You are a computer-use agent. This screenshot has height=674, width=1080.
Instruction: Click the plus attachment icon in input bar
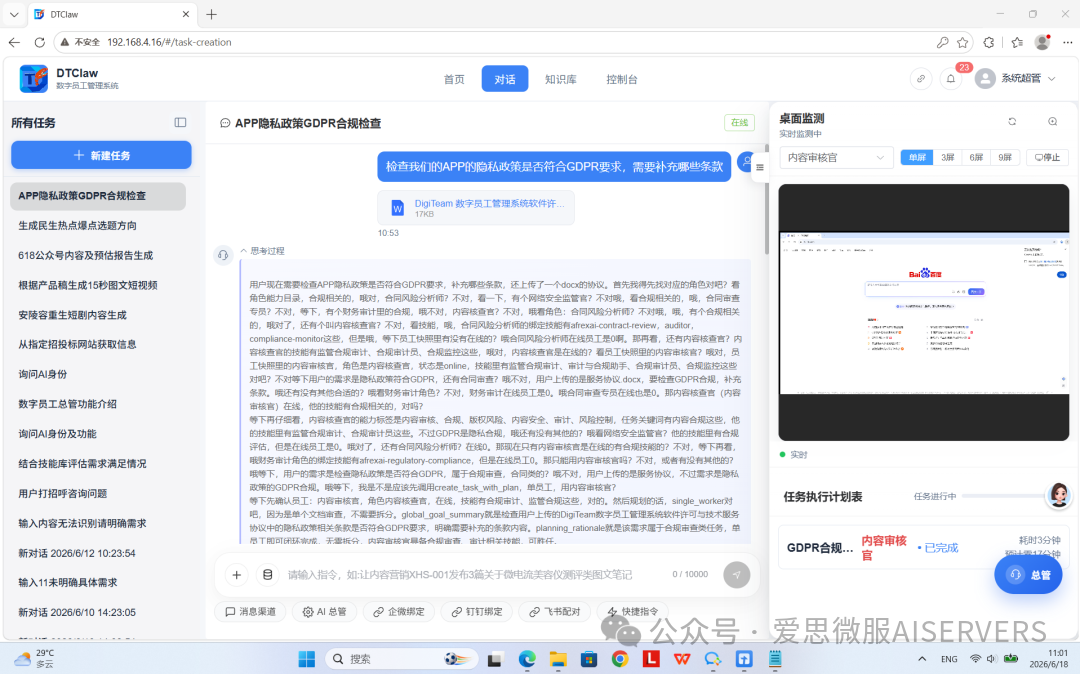pos(236,574)
